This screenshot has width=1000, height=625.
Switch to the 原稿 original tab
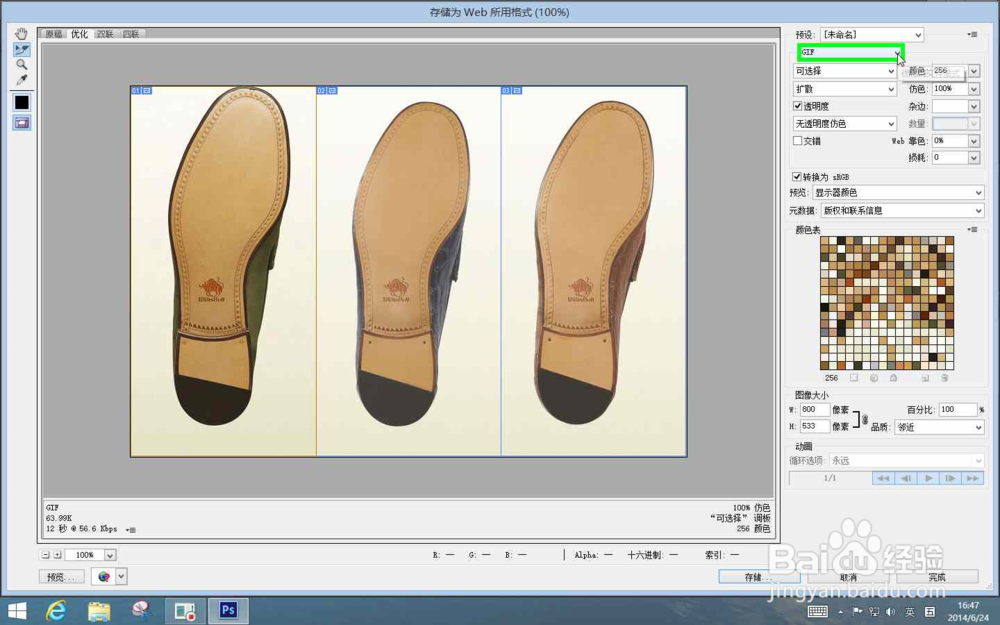pyautogui.click(x=54, y=34)
